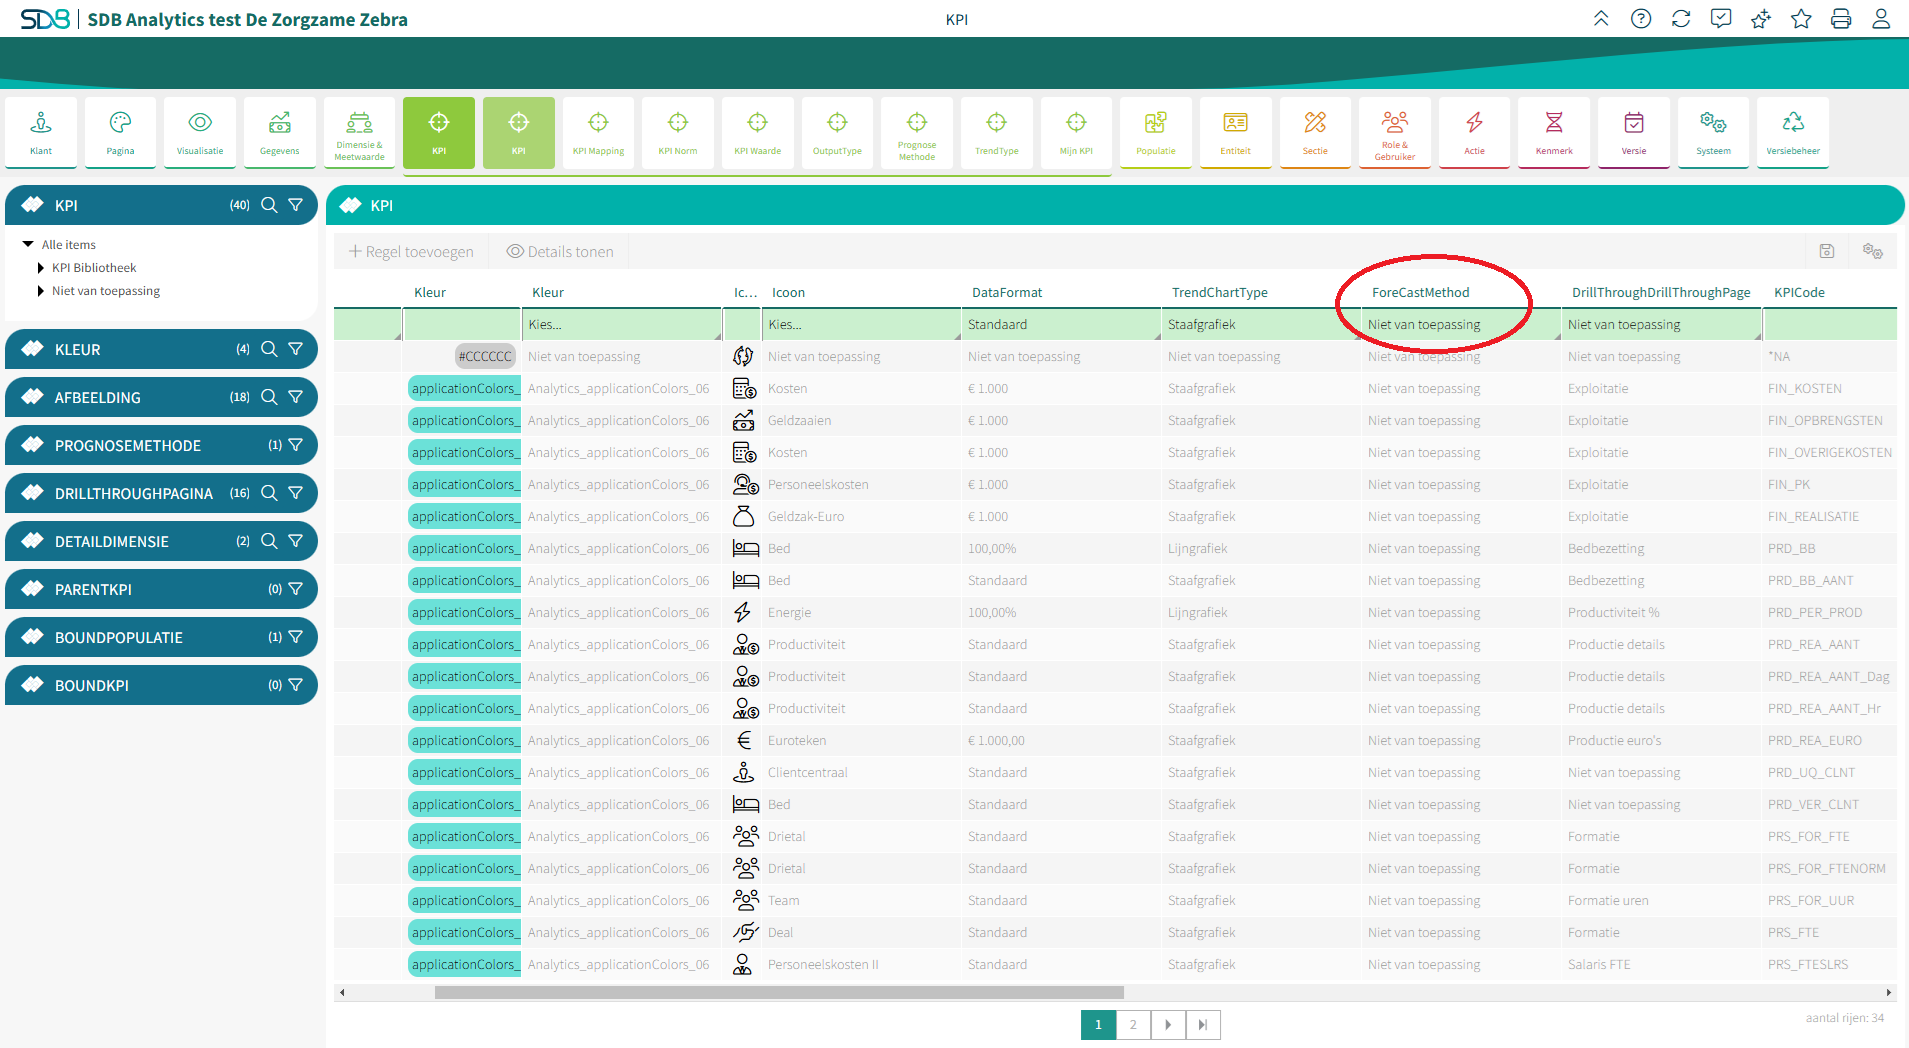Select the KPI Norm tile

click(x=678, y=132)
